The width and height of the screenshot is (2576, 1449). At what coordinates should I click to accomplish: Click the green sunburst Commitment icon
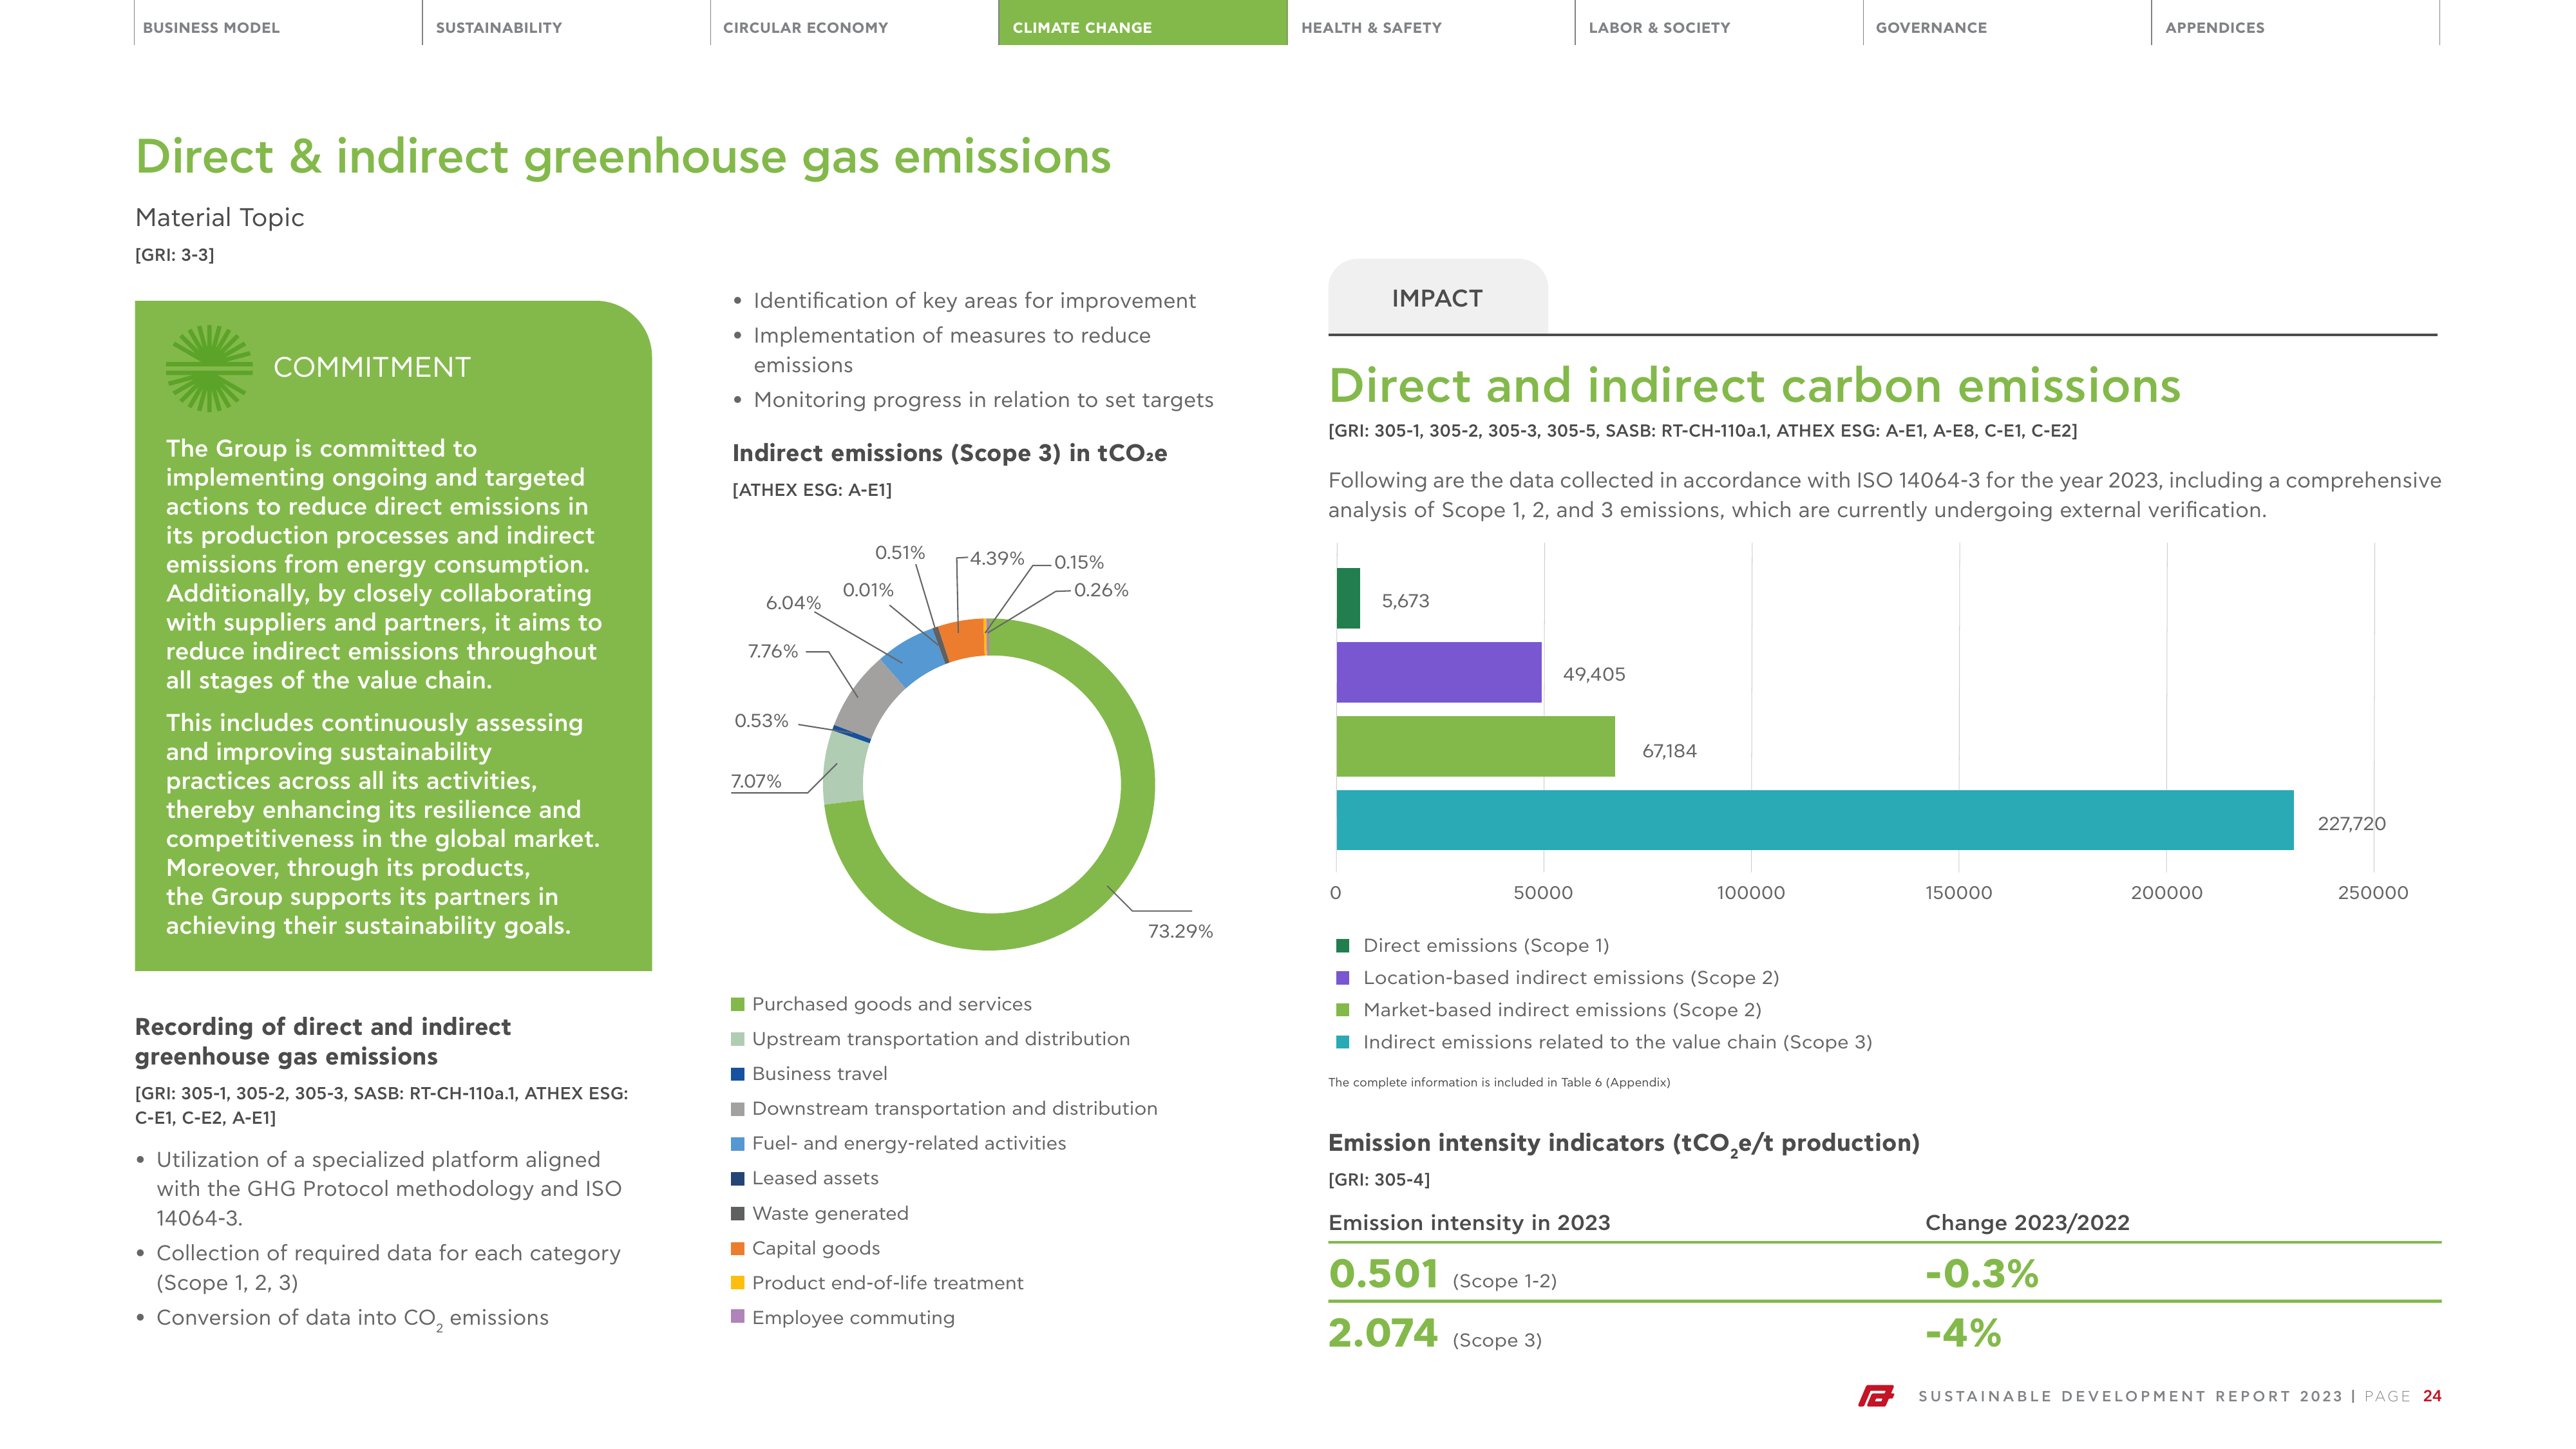[x=209, y=367]
